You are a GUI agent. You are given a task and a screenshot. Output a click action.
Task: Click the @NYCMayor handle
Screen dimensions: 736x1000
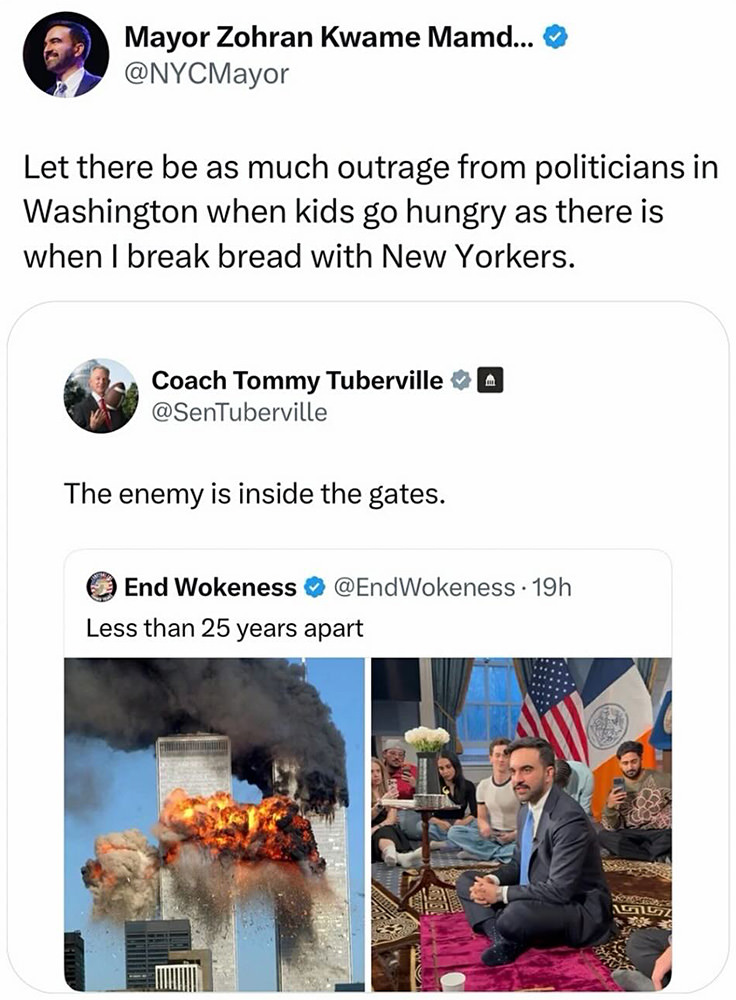pyautogui.click(x=206, y=73)
